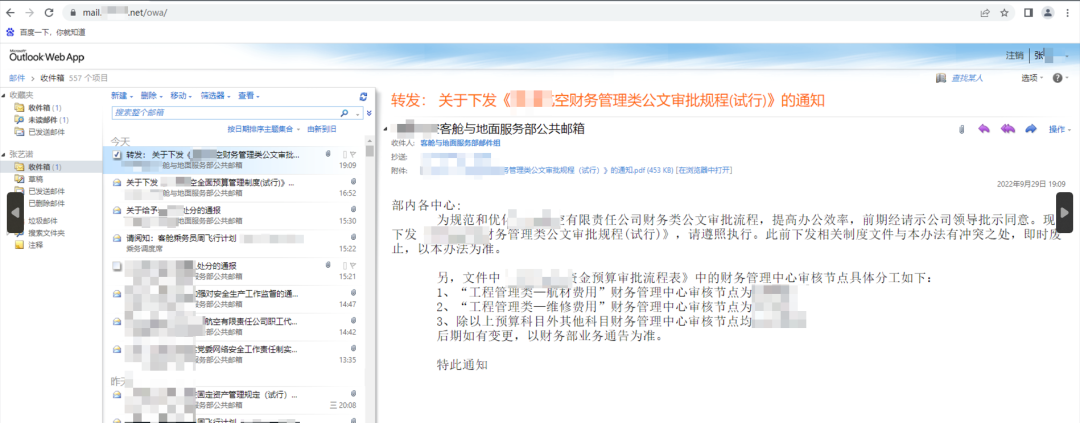Open the 筛选器 dropdown
The width and height of the screenshot is (1080, 423).
(x=216, y=96)
